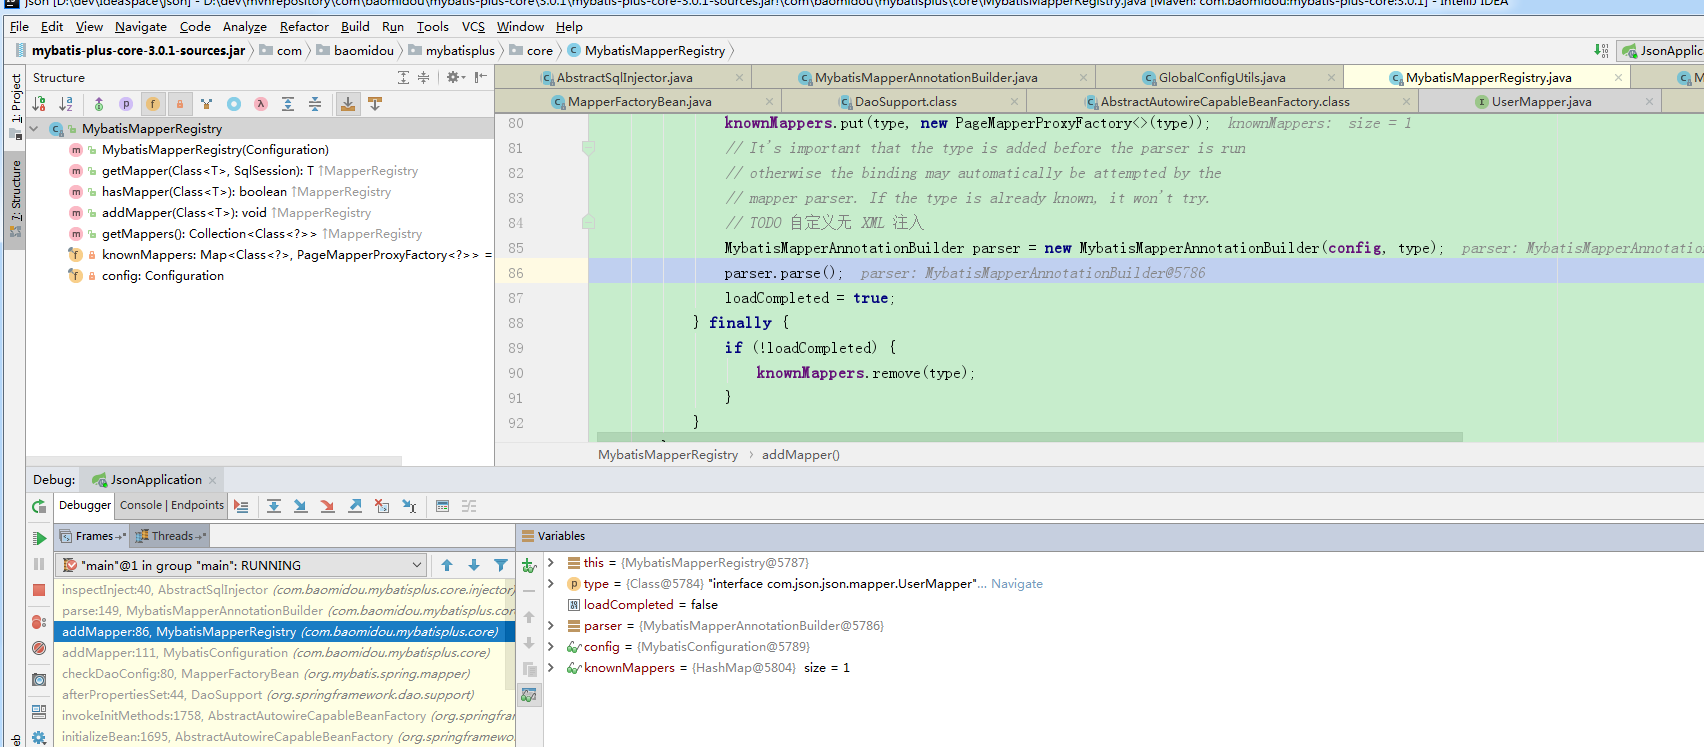Open the Analyze menu

(244, 27)
